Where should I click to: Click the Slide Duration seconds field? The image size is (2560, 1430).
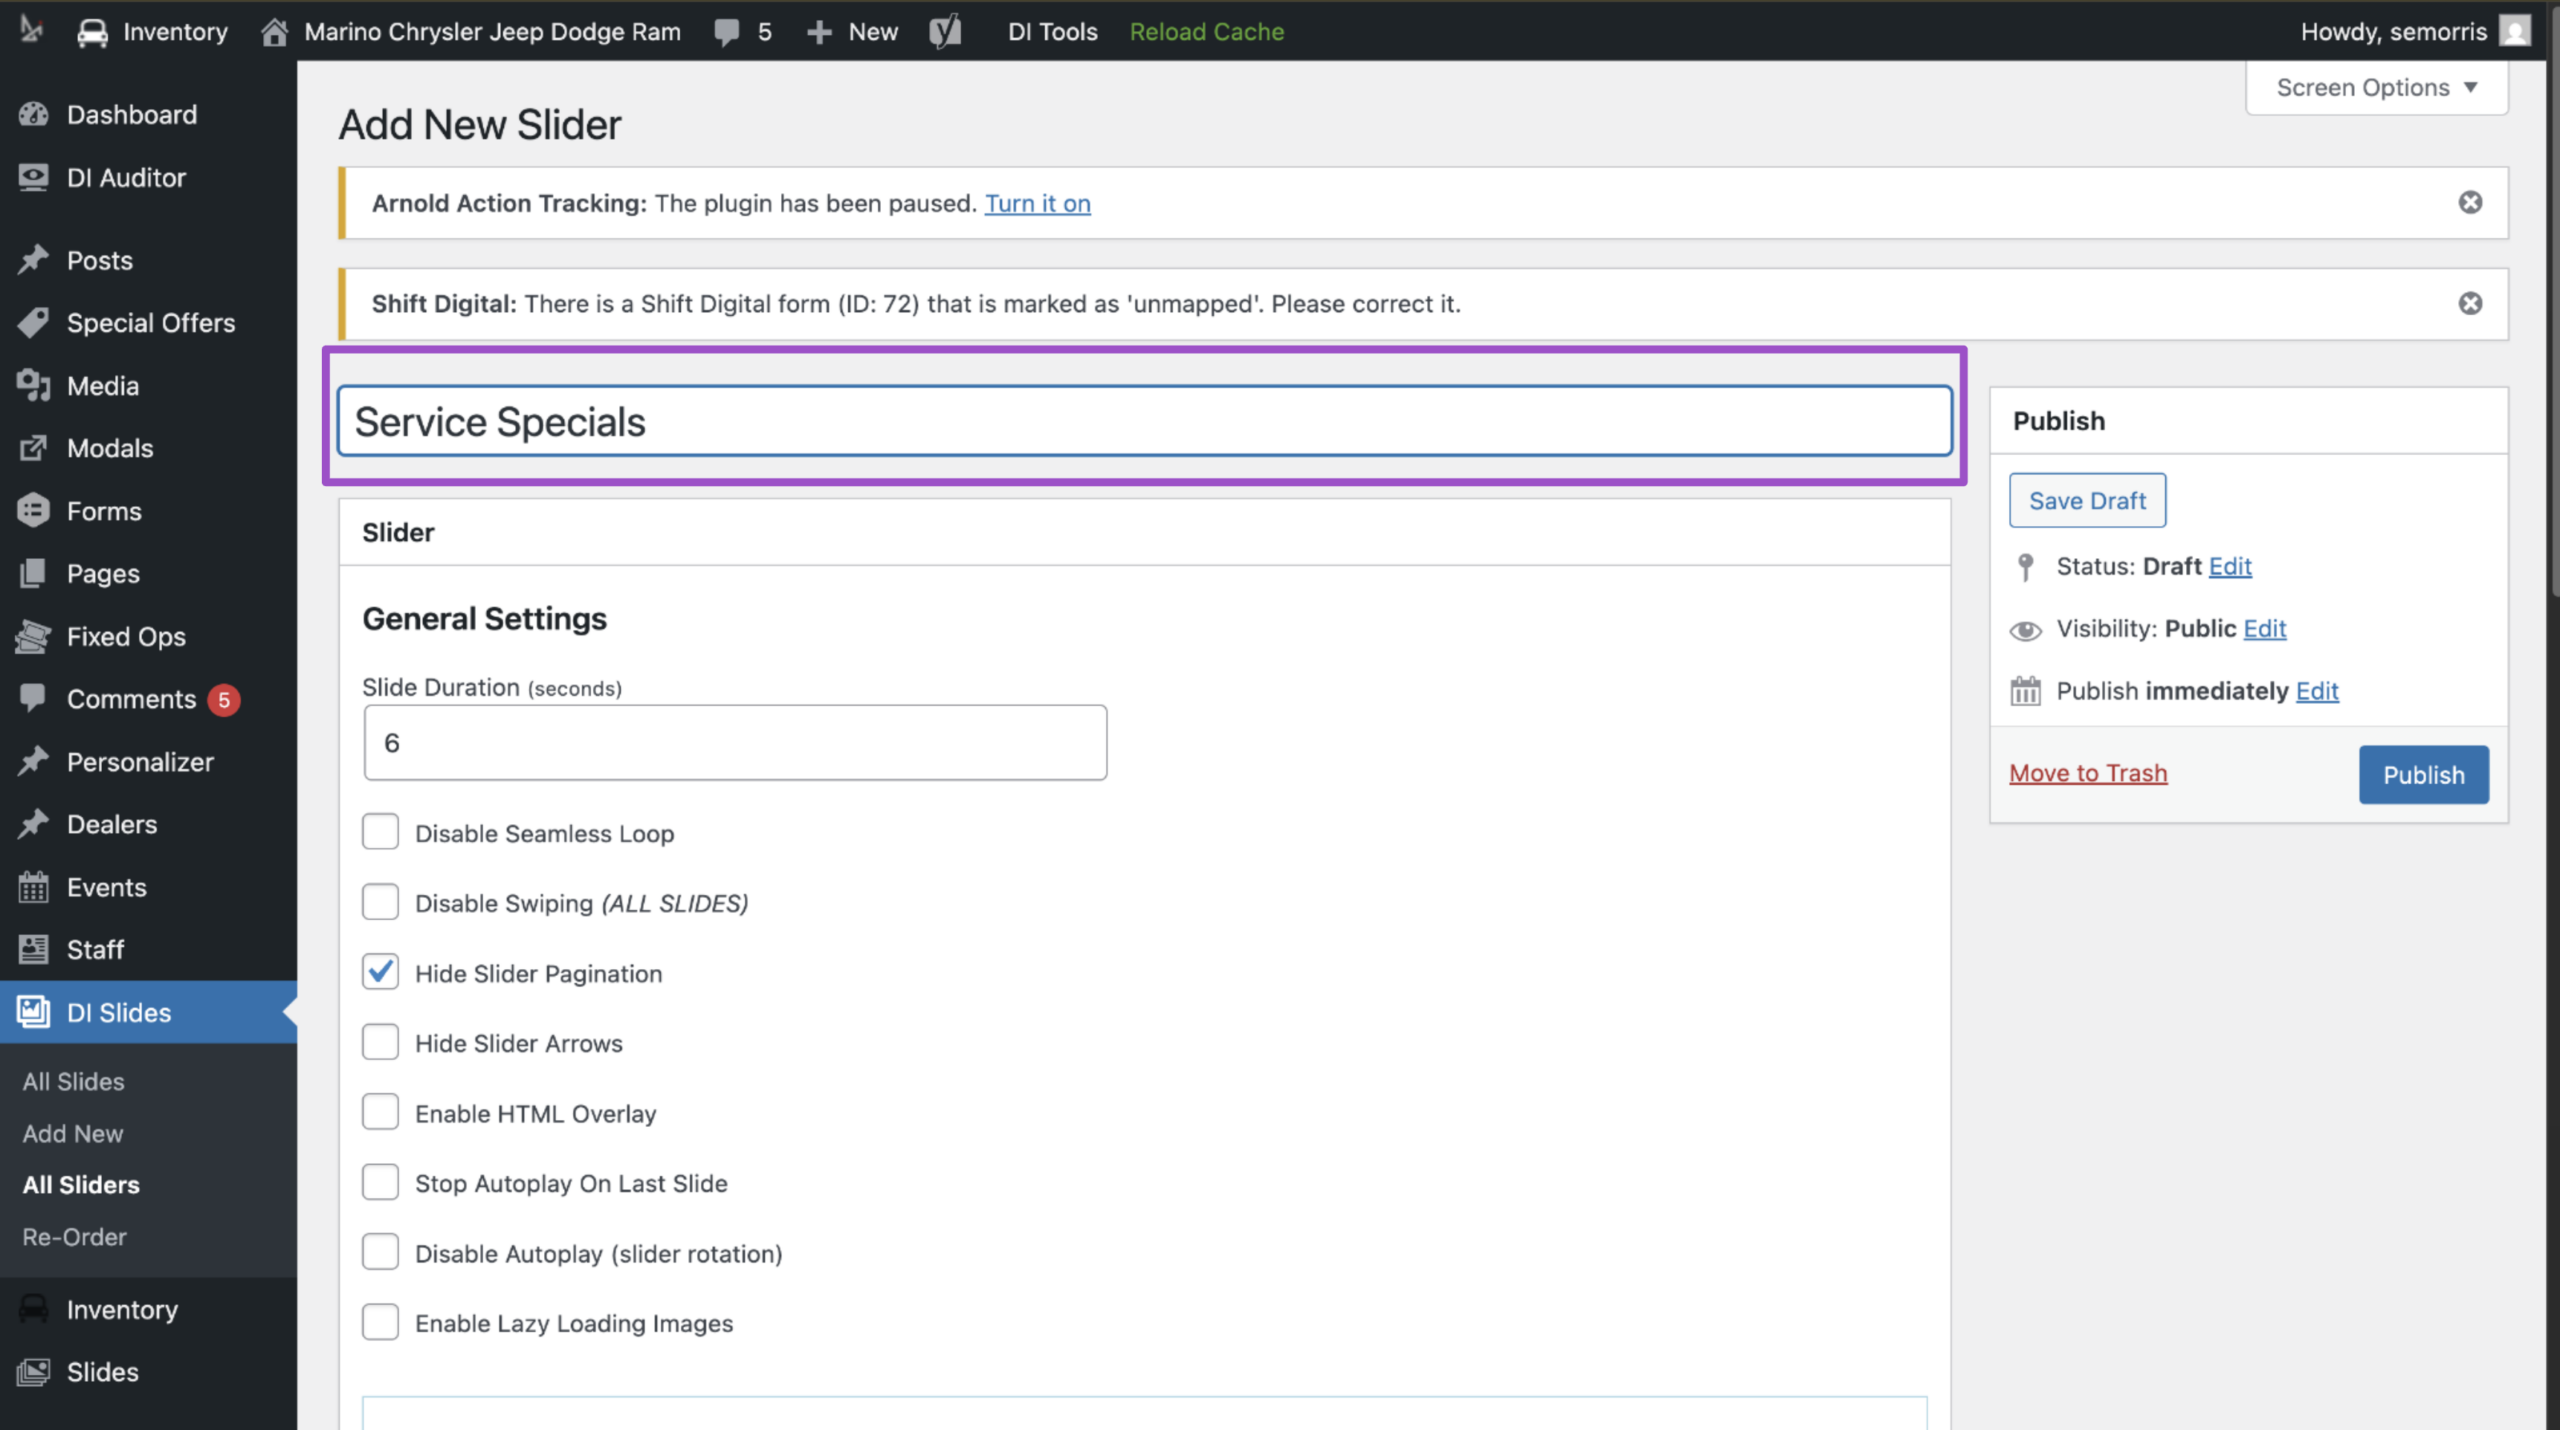click(x=735, y=742)
